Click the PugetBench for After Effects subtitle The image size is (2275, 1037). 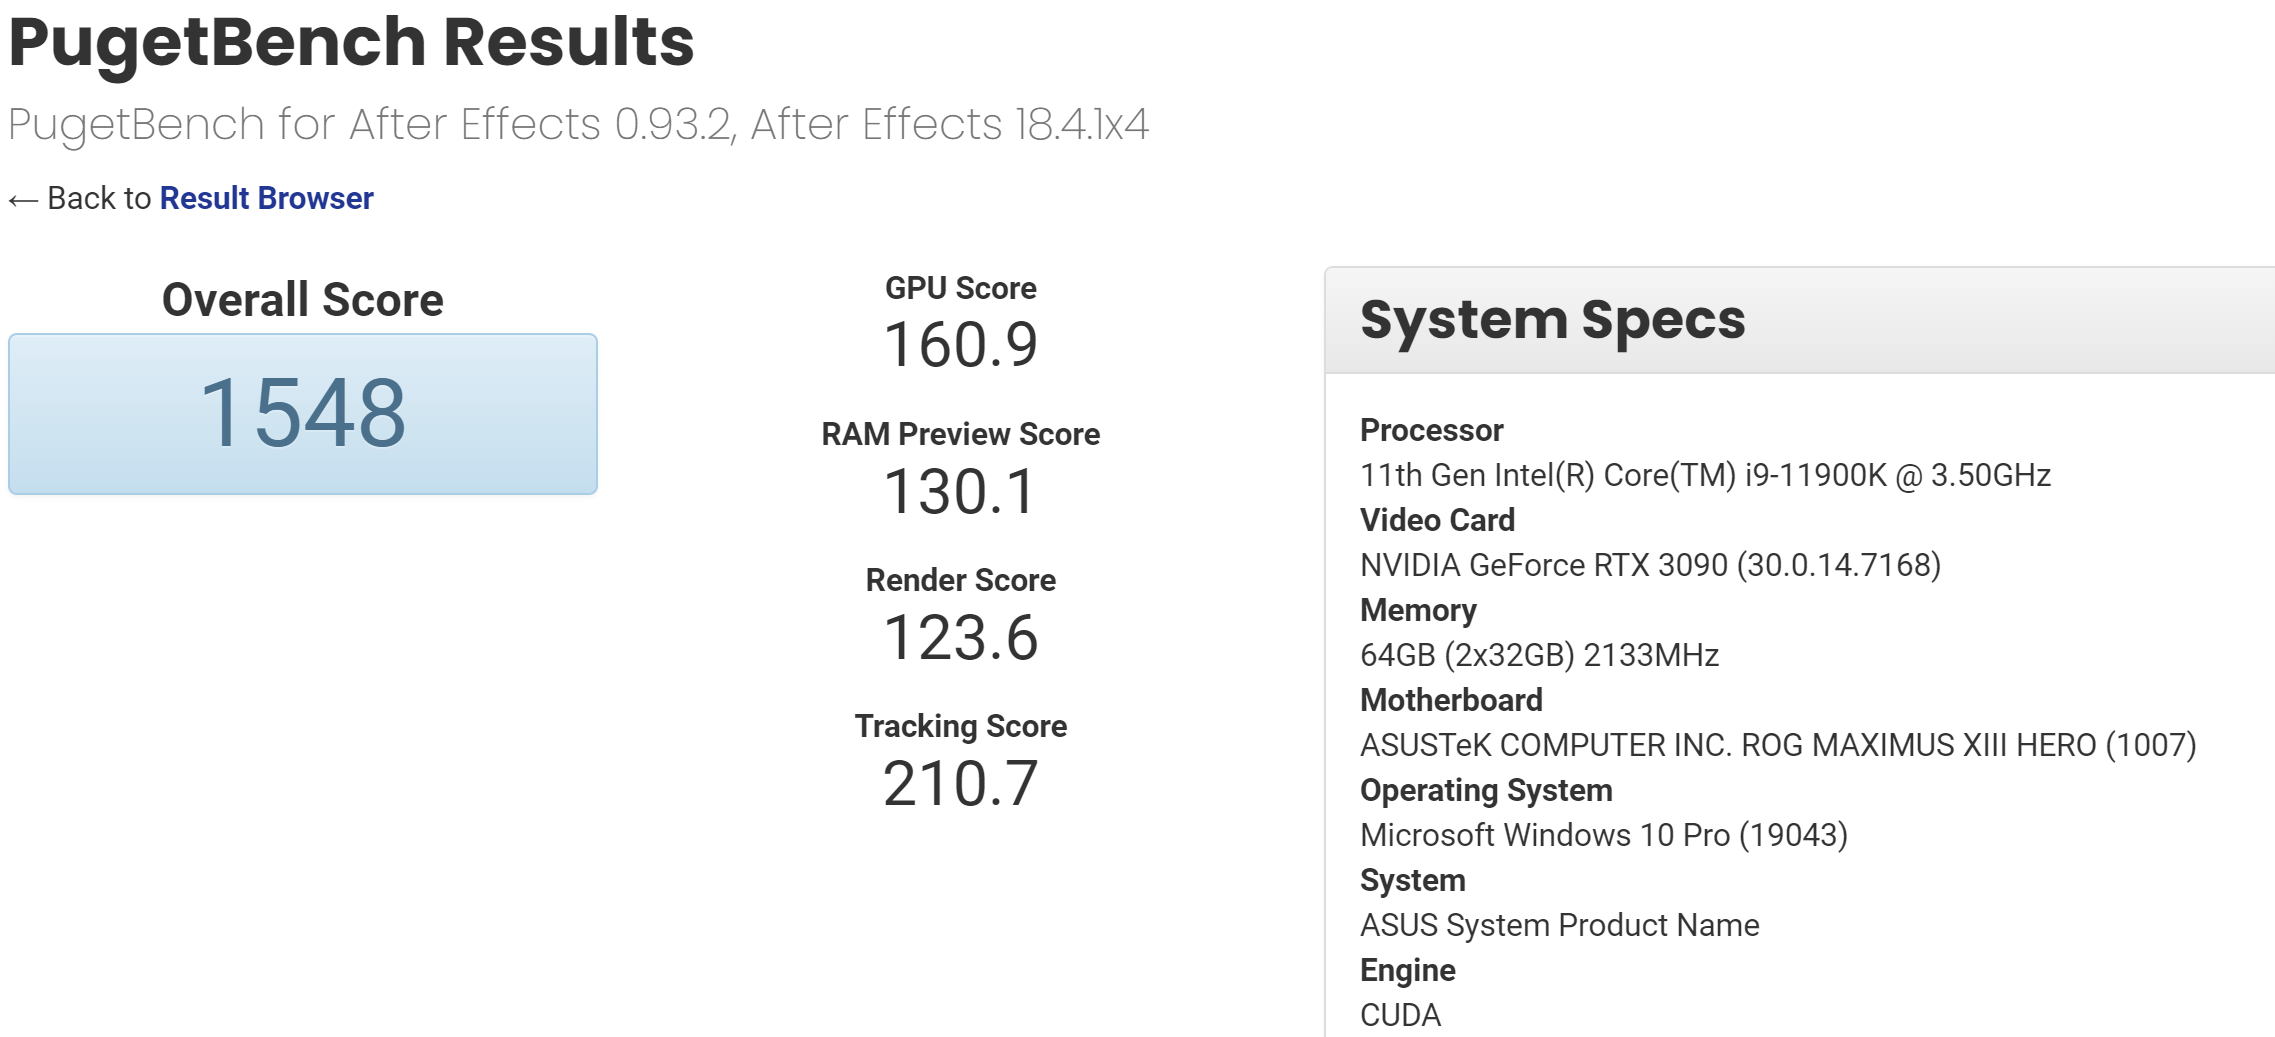[578, 125]
